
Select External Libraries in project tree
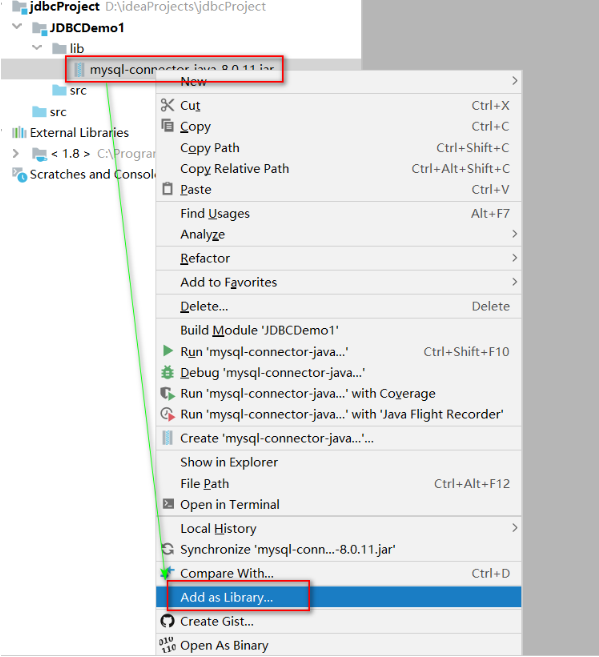tap(79, 133)
